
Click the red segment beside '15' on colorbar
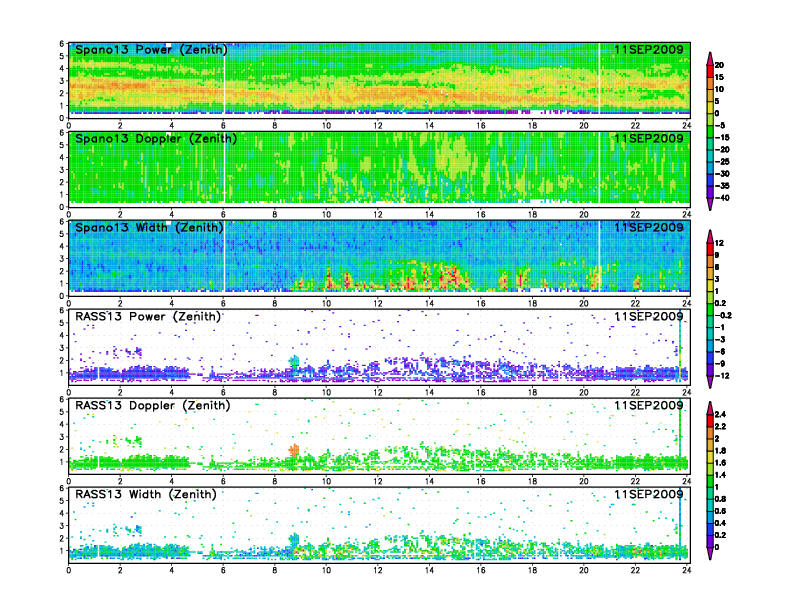tap(710, 71)
